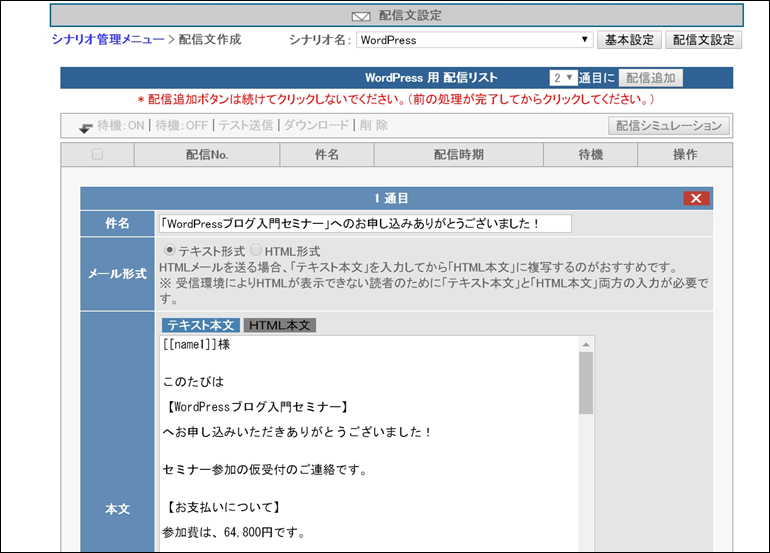Image resolution: width=770 pixels, height=553 pixels.
Task: Click 待機 column header
Action: tap(590, 155)
